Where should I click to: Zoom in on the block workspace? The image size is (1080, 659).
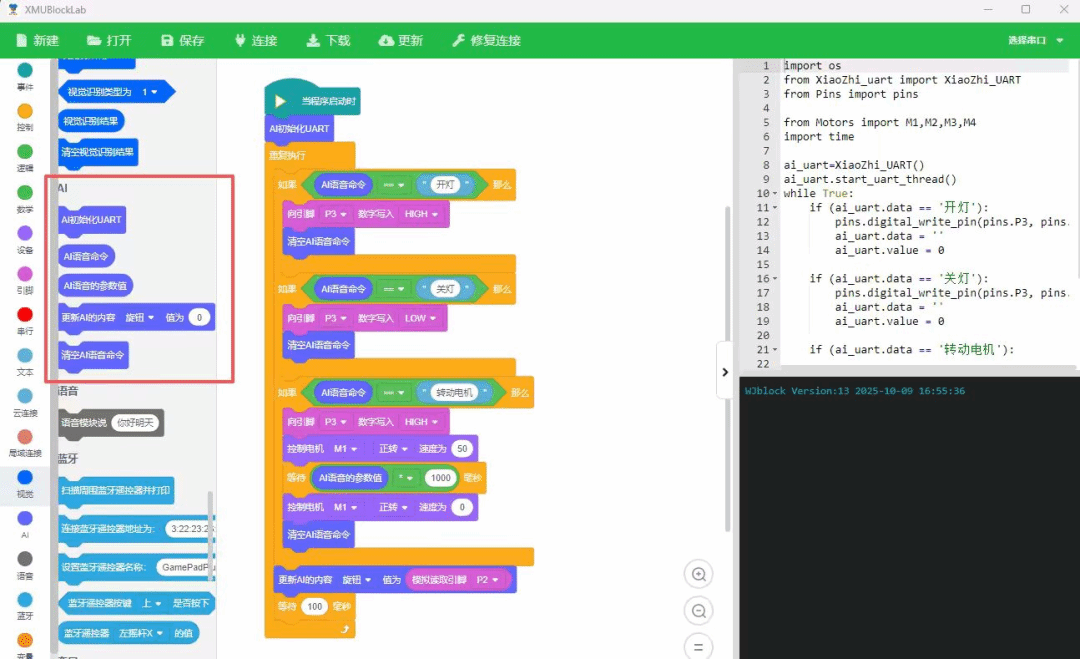coord(699,574)
